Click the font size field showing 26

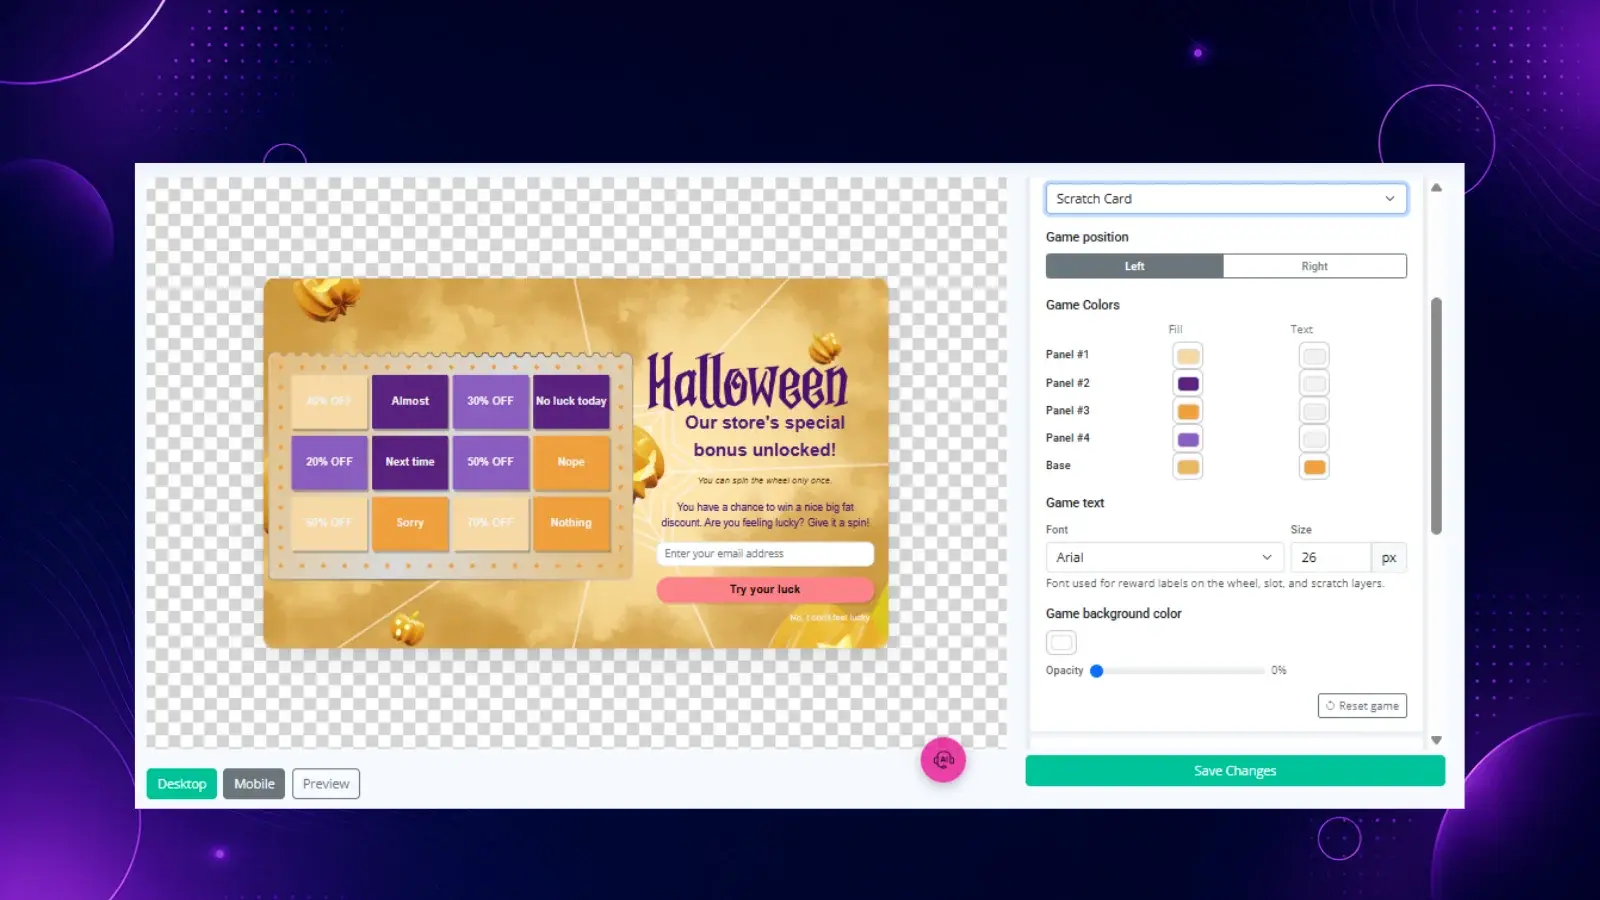(1330, 557)
